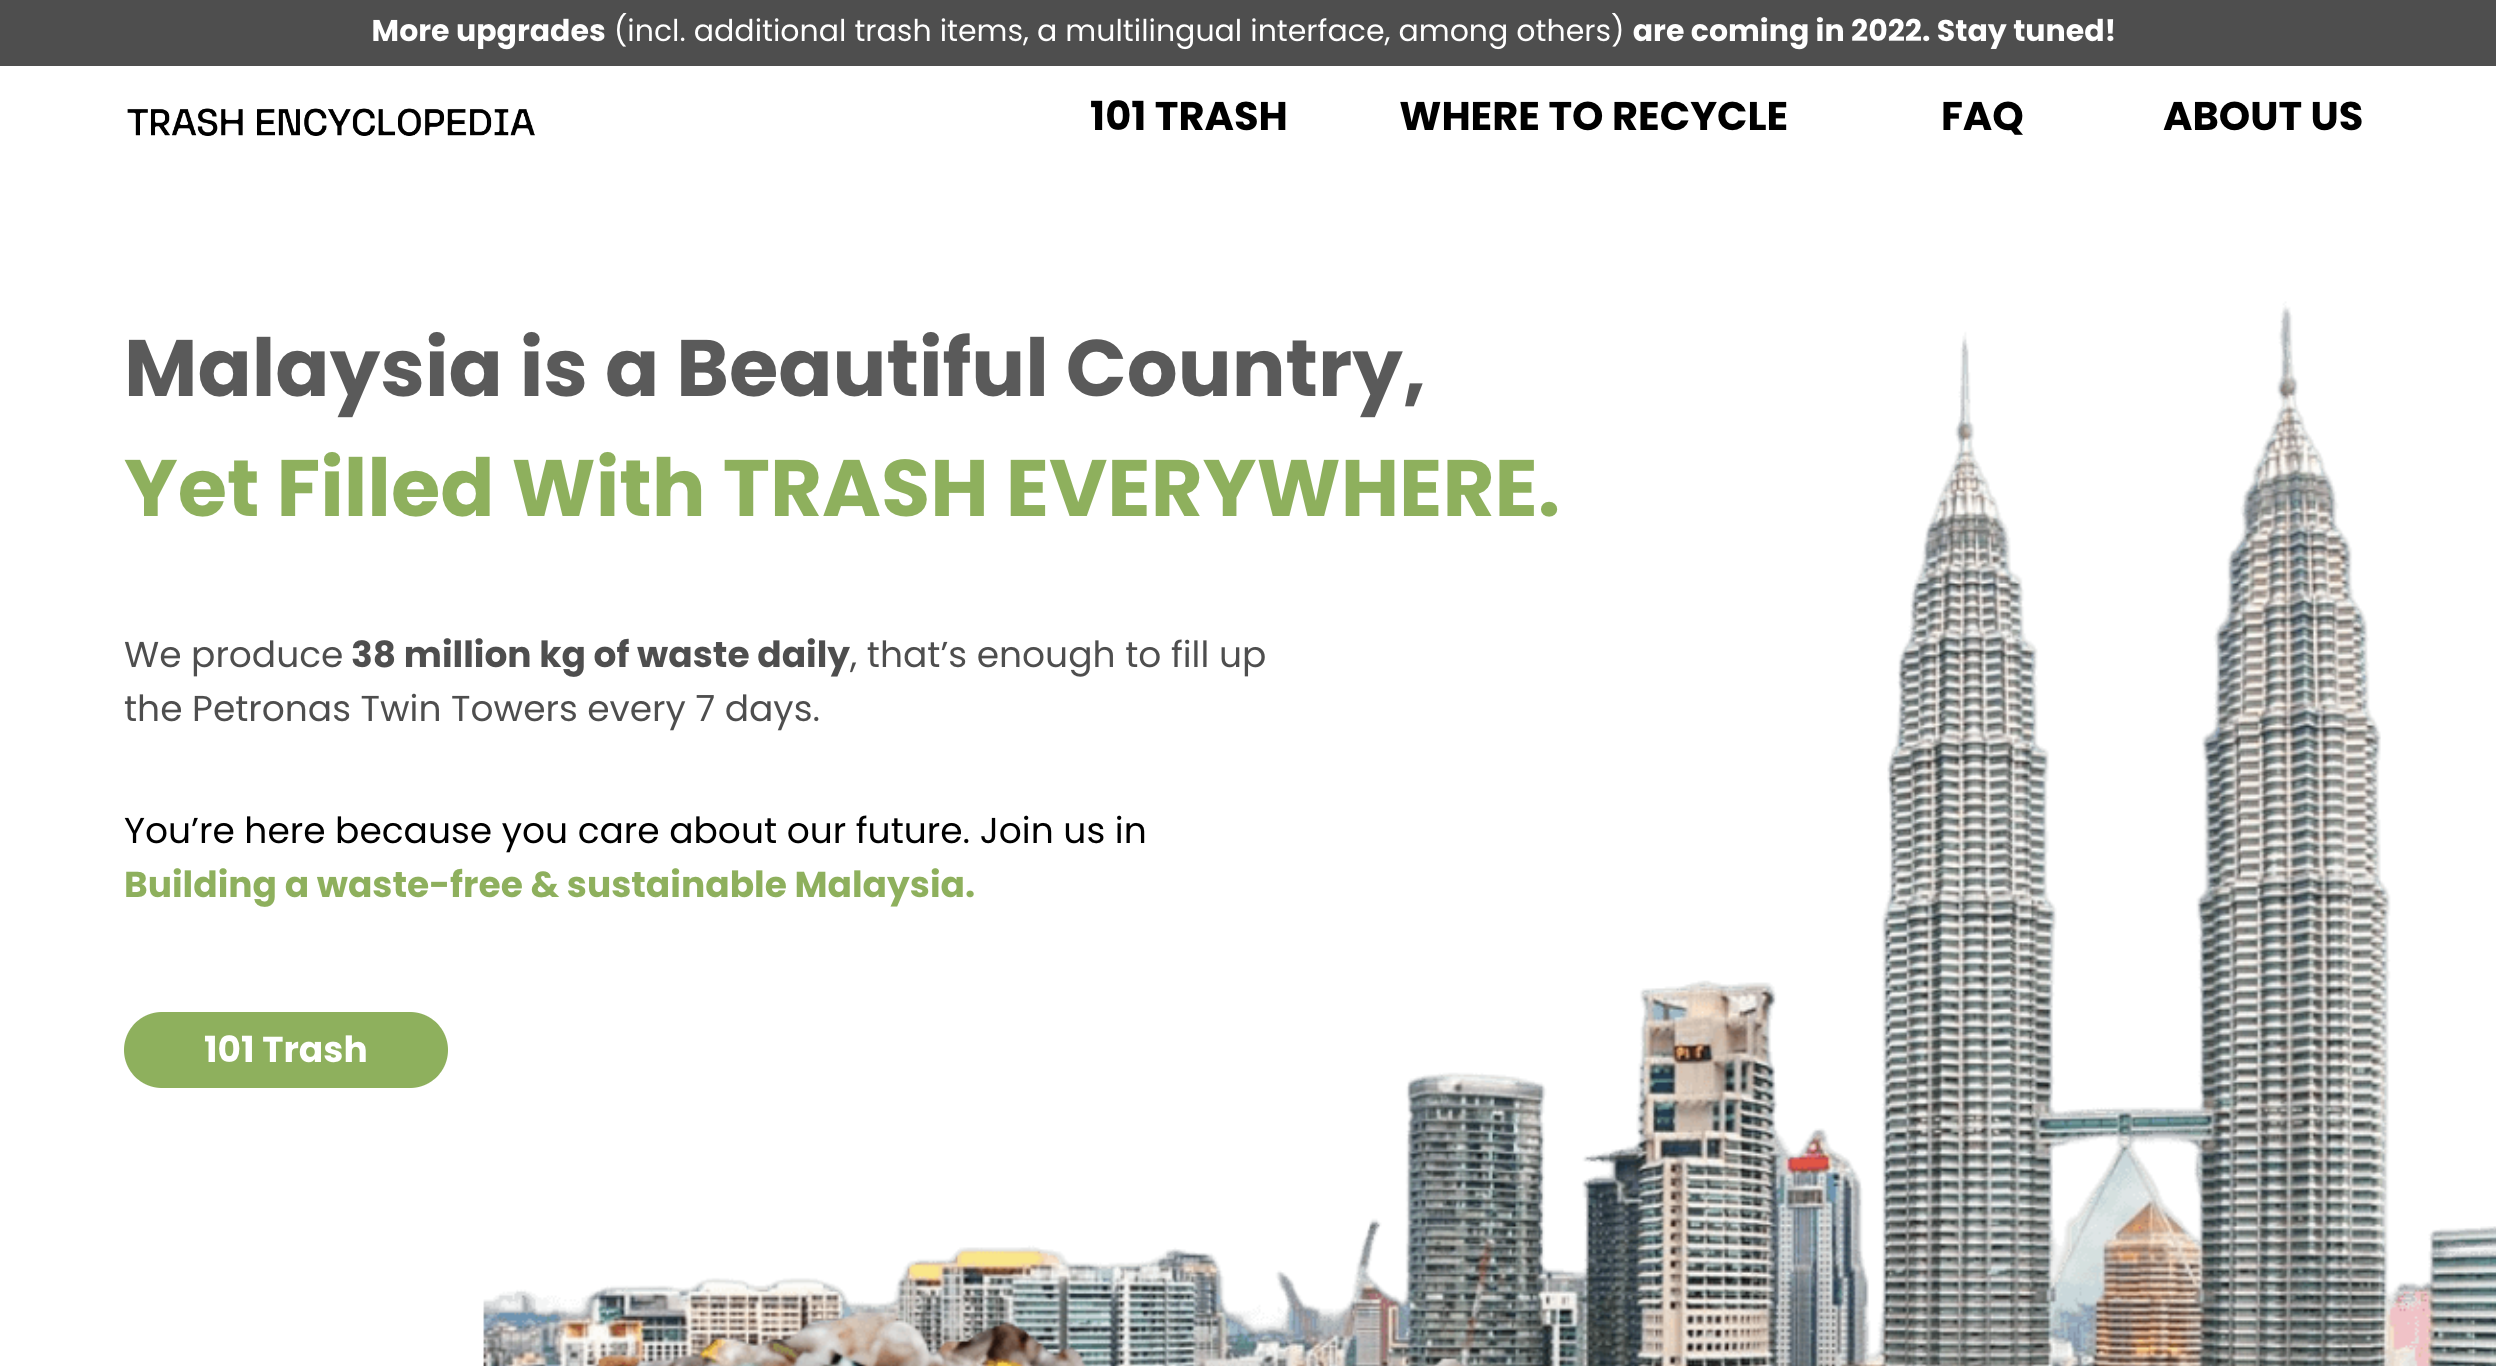Click 'Stay tuned!' in the announcement bar
Viewport: 2496px width, 1366px height.
(x=2026, y=31)
